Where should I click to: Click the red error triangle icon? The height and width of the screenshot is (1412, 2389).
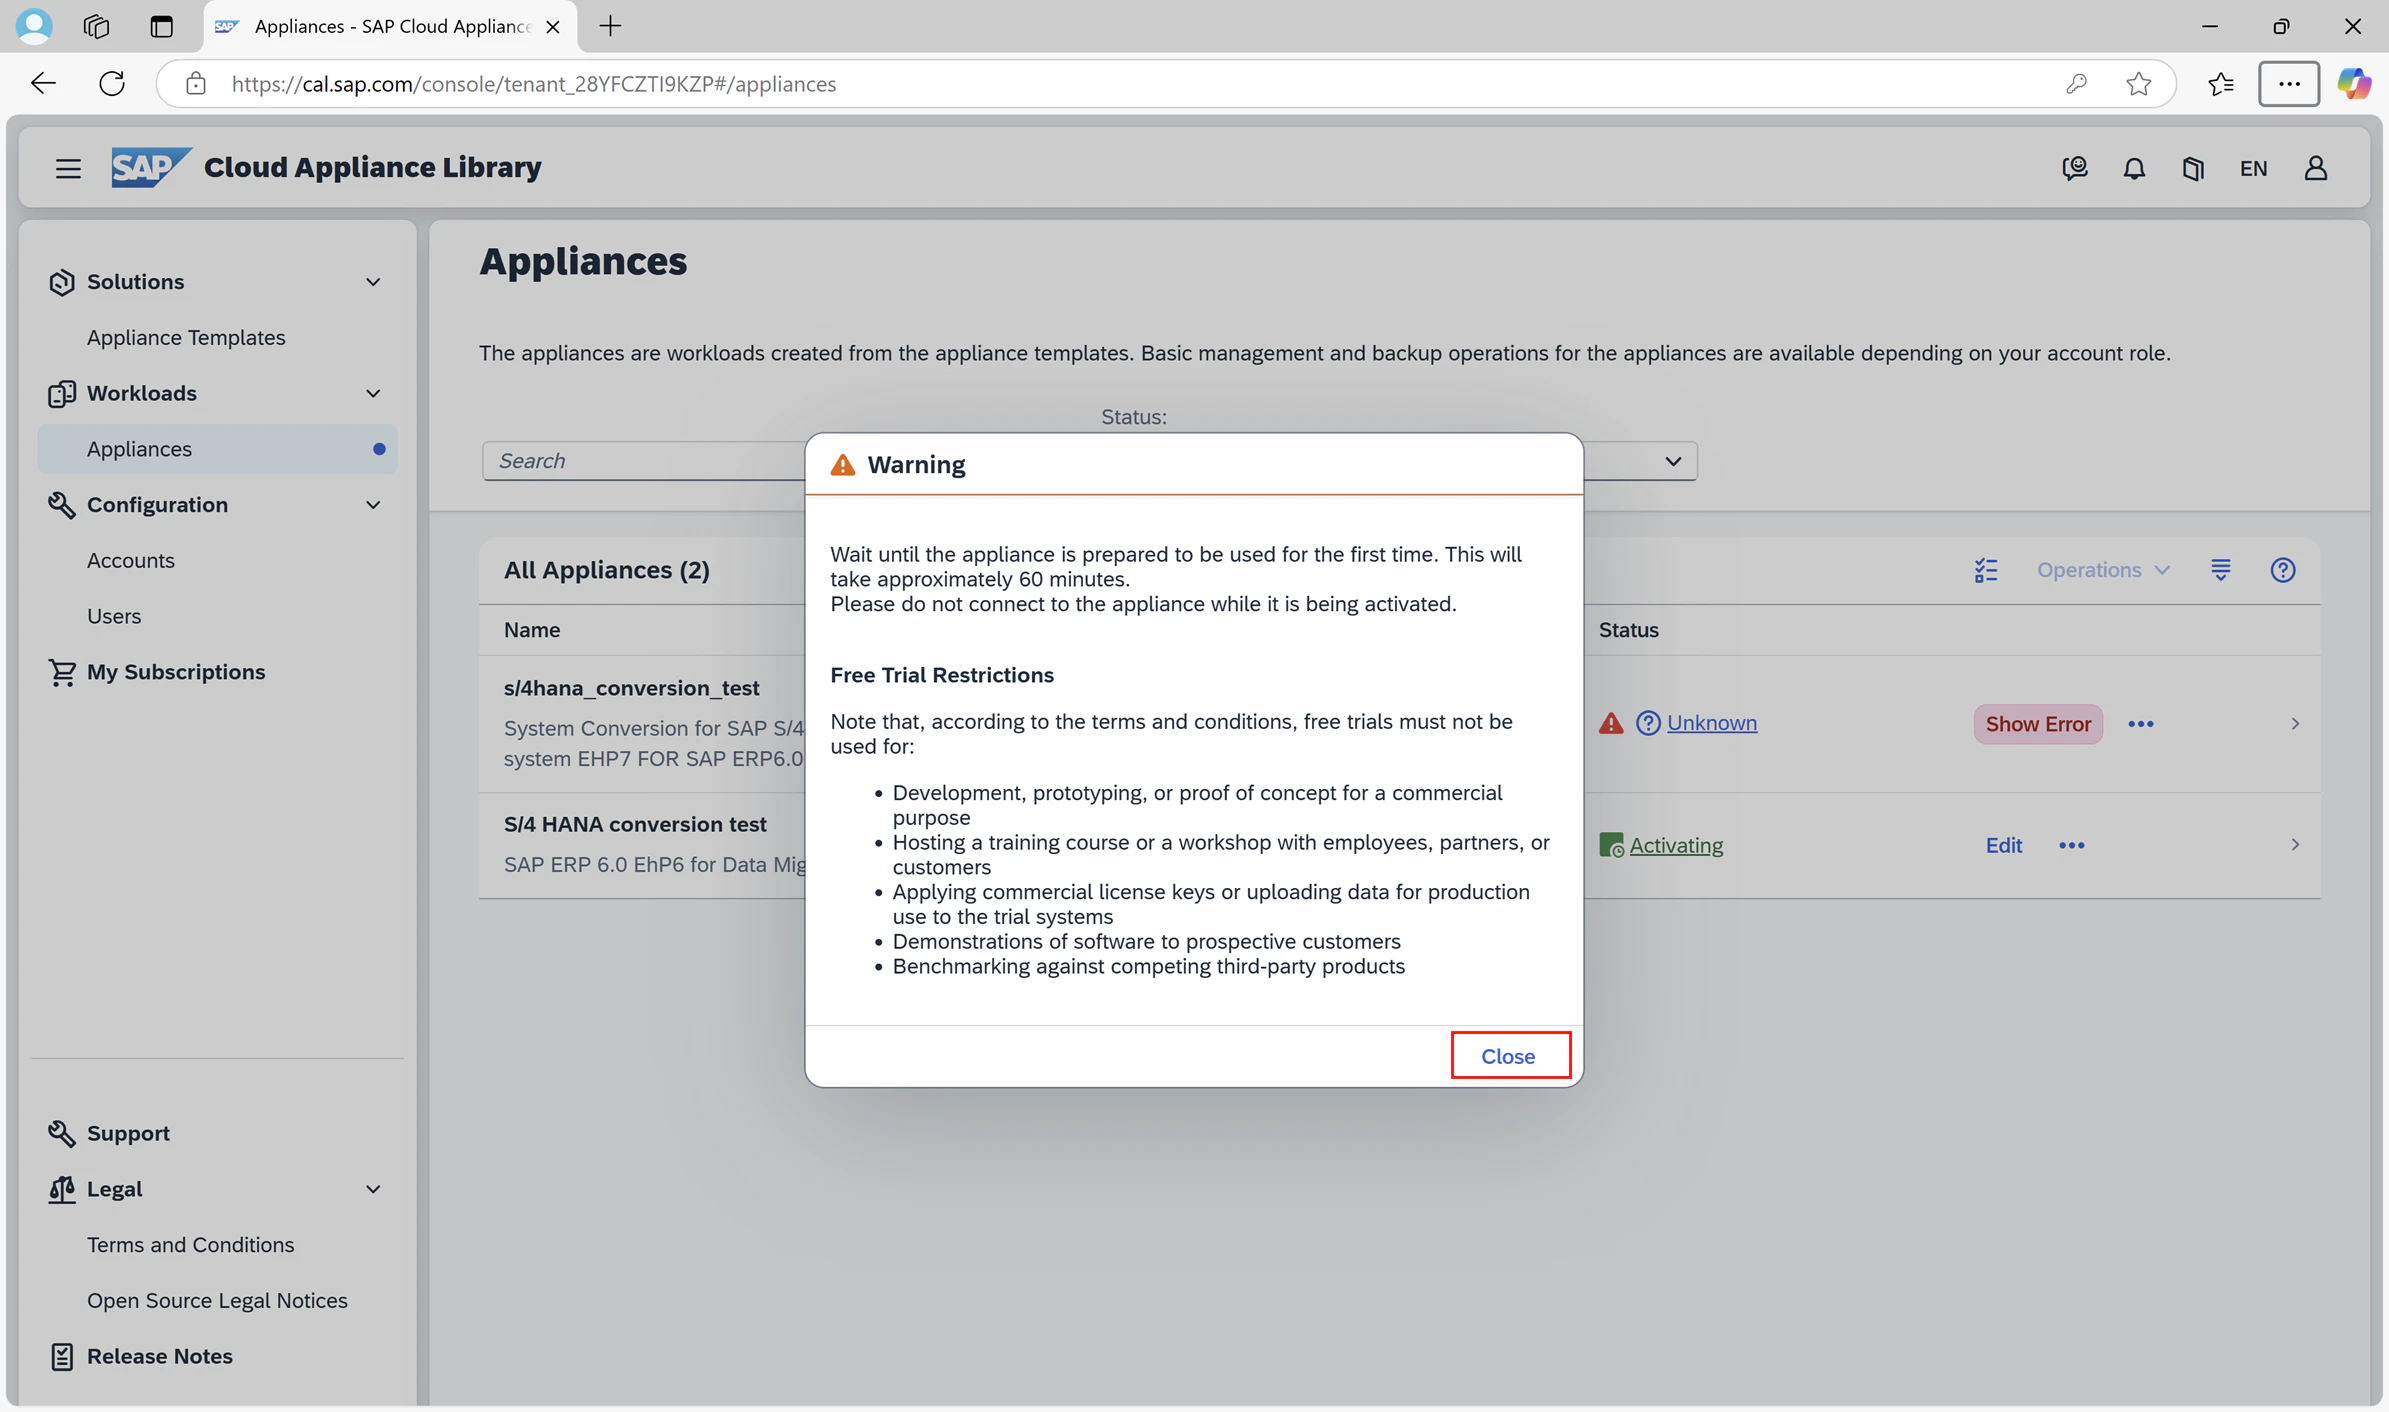[1611, 723]
